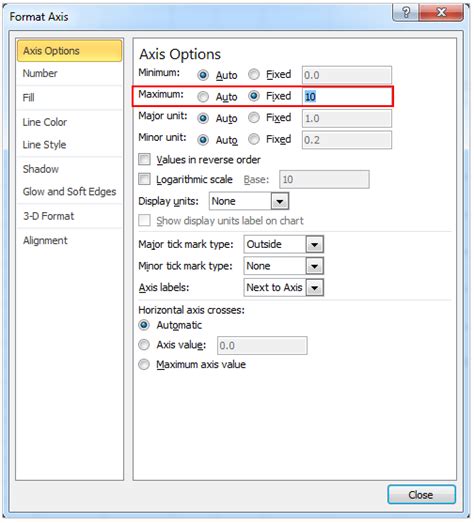Select Auto for Maximum
The height and width of the screenshot is (523, 474).
[x=203, y=97]
